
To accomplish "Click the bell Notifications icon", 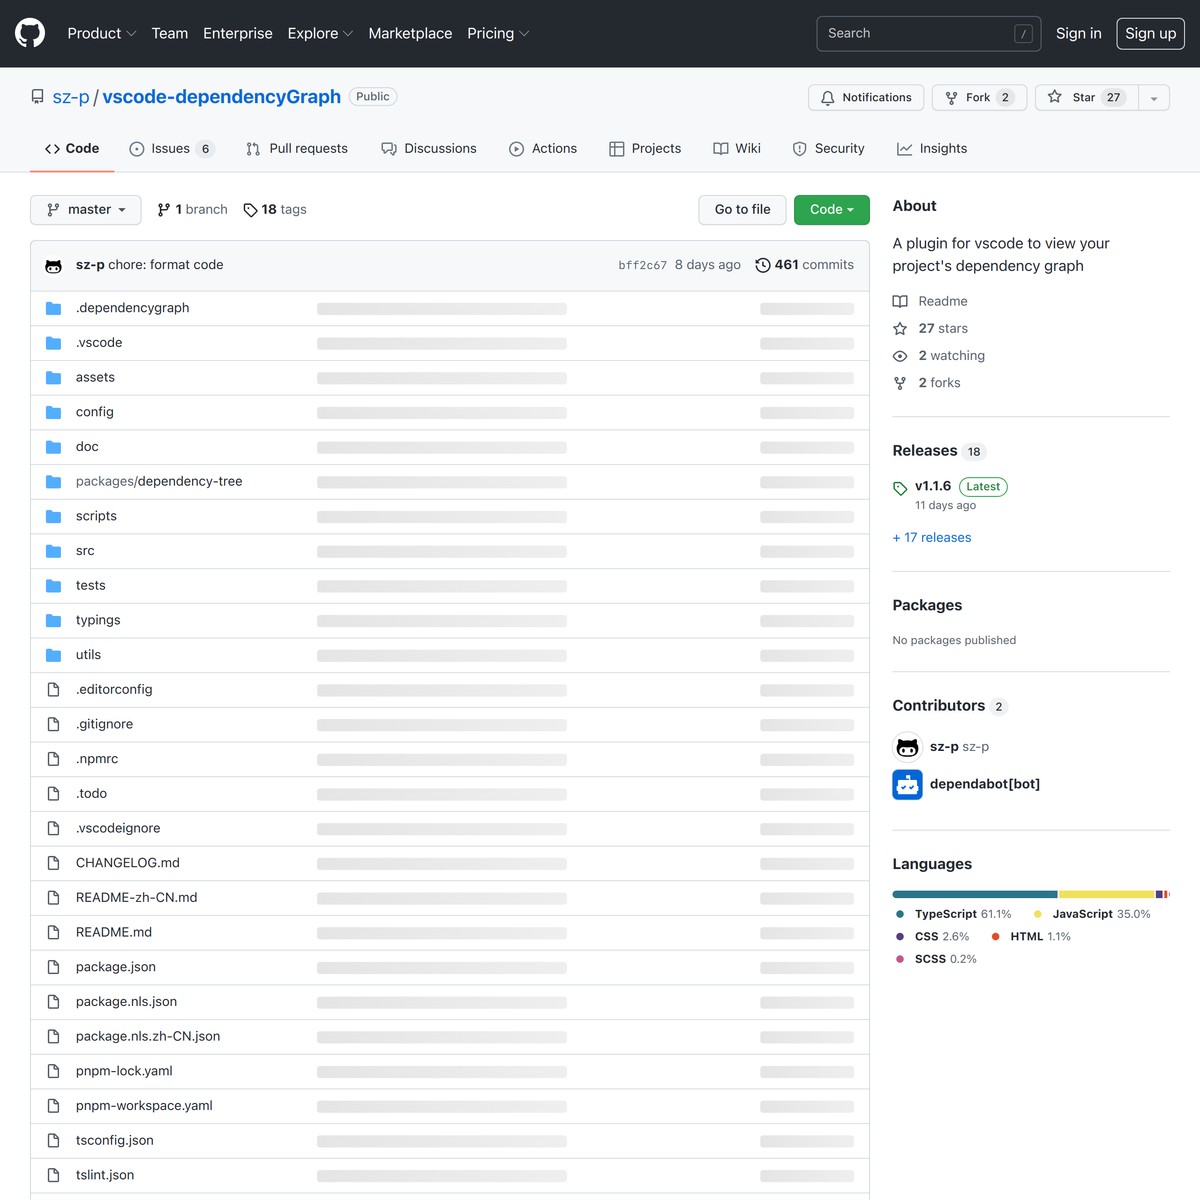I will [827, 97].
